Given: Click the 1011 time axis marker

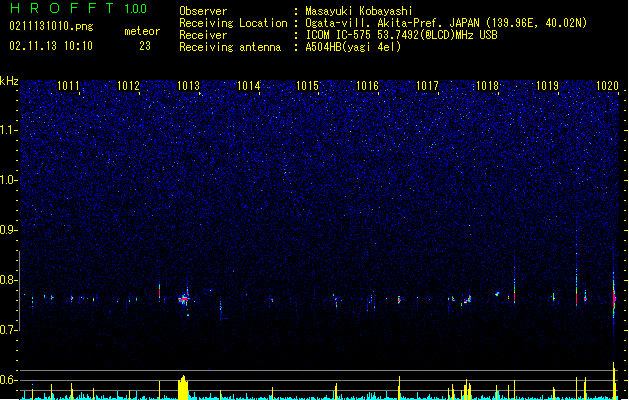Looking at the screenshot, I should (68, 86).
